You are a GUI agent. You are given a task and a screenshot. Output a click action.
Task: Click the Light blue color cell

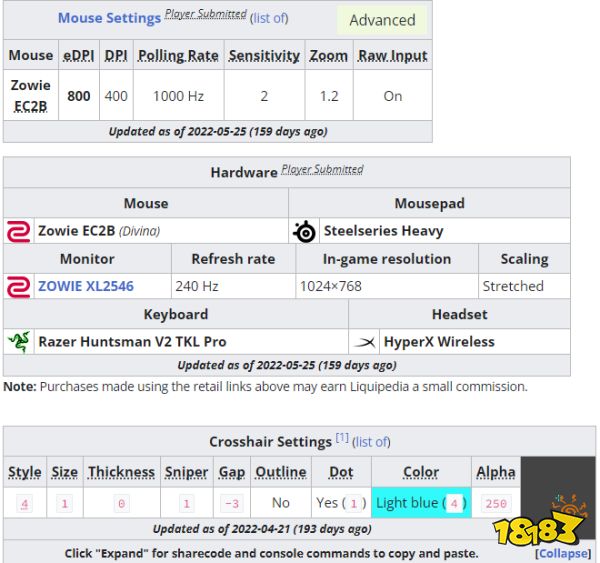(421, 503)
